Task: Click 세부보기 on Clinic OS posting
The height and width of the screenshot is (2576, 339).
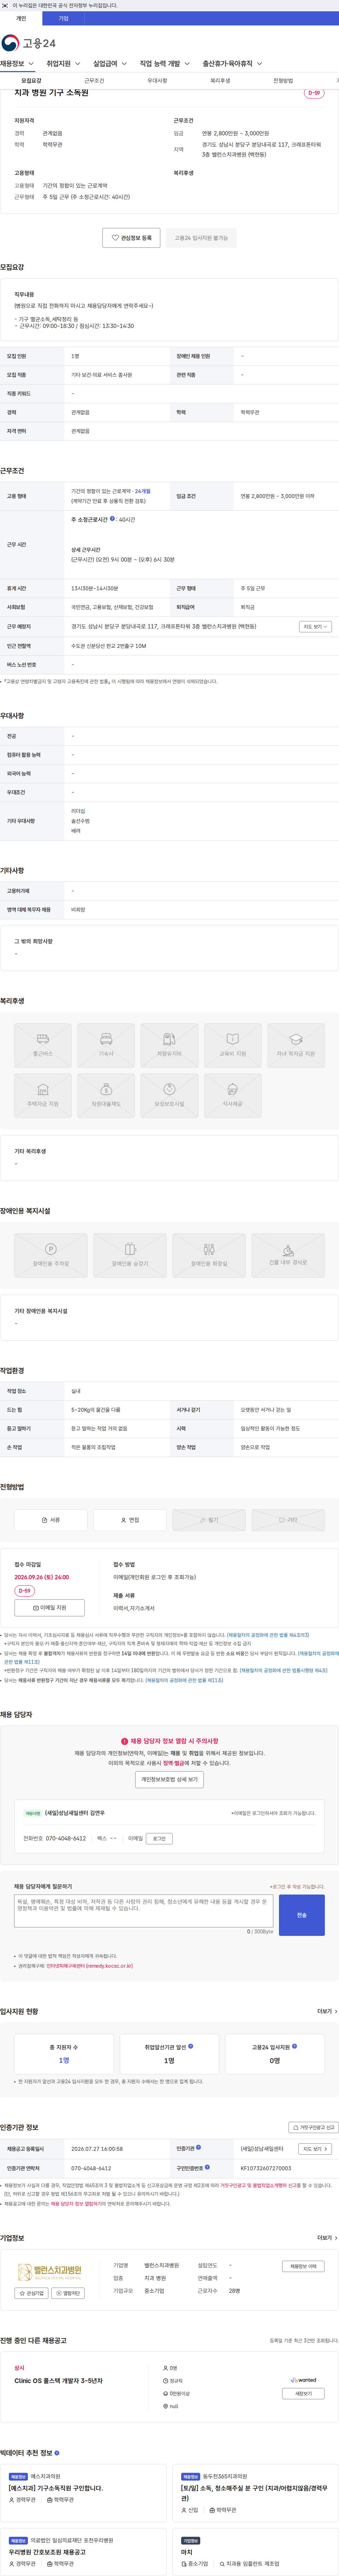Action: pos(303,2394)
